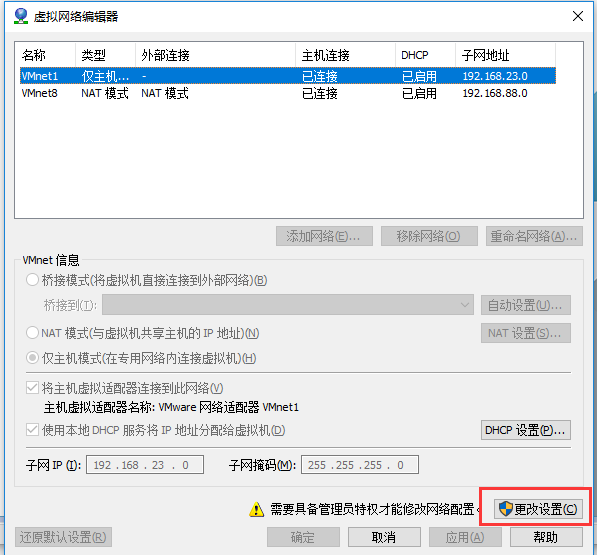Click 已连接 cell in VMnet1 row
This screenshot has width=597, height=555.
(320, 76)
